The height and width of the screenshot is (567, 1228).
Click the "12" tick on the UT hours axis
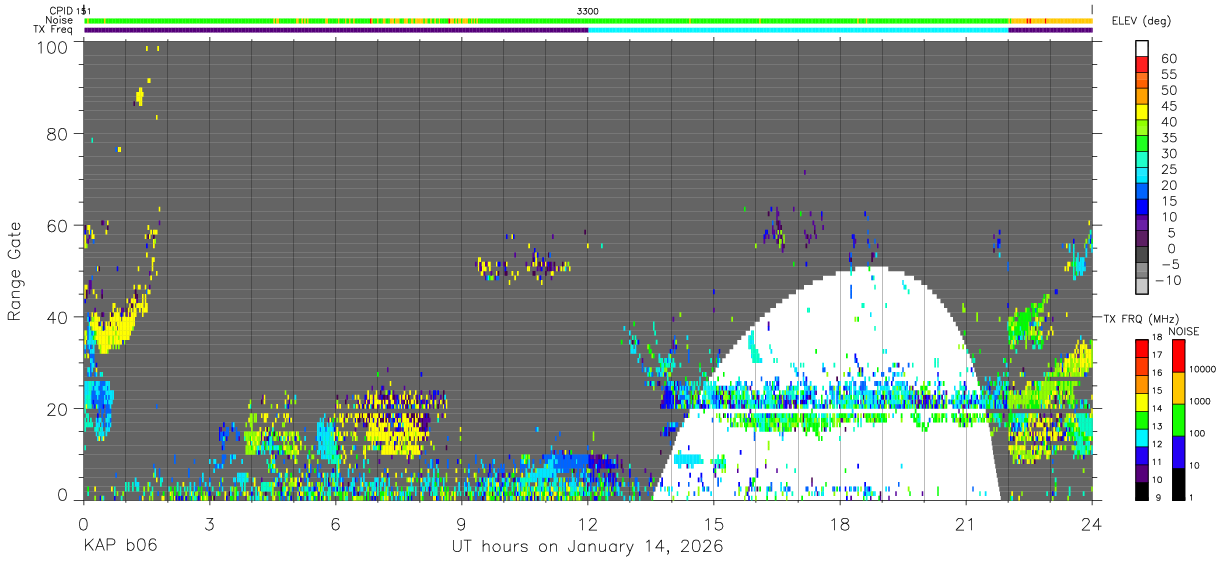tap(587, 523)
